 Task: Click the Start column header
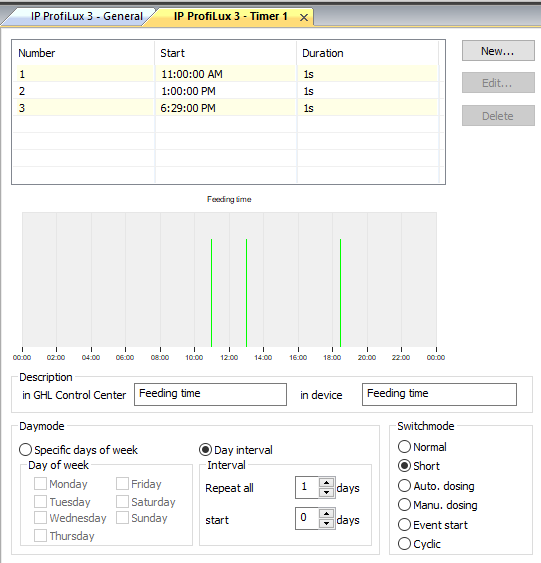pos(172,53)
